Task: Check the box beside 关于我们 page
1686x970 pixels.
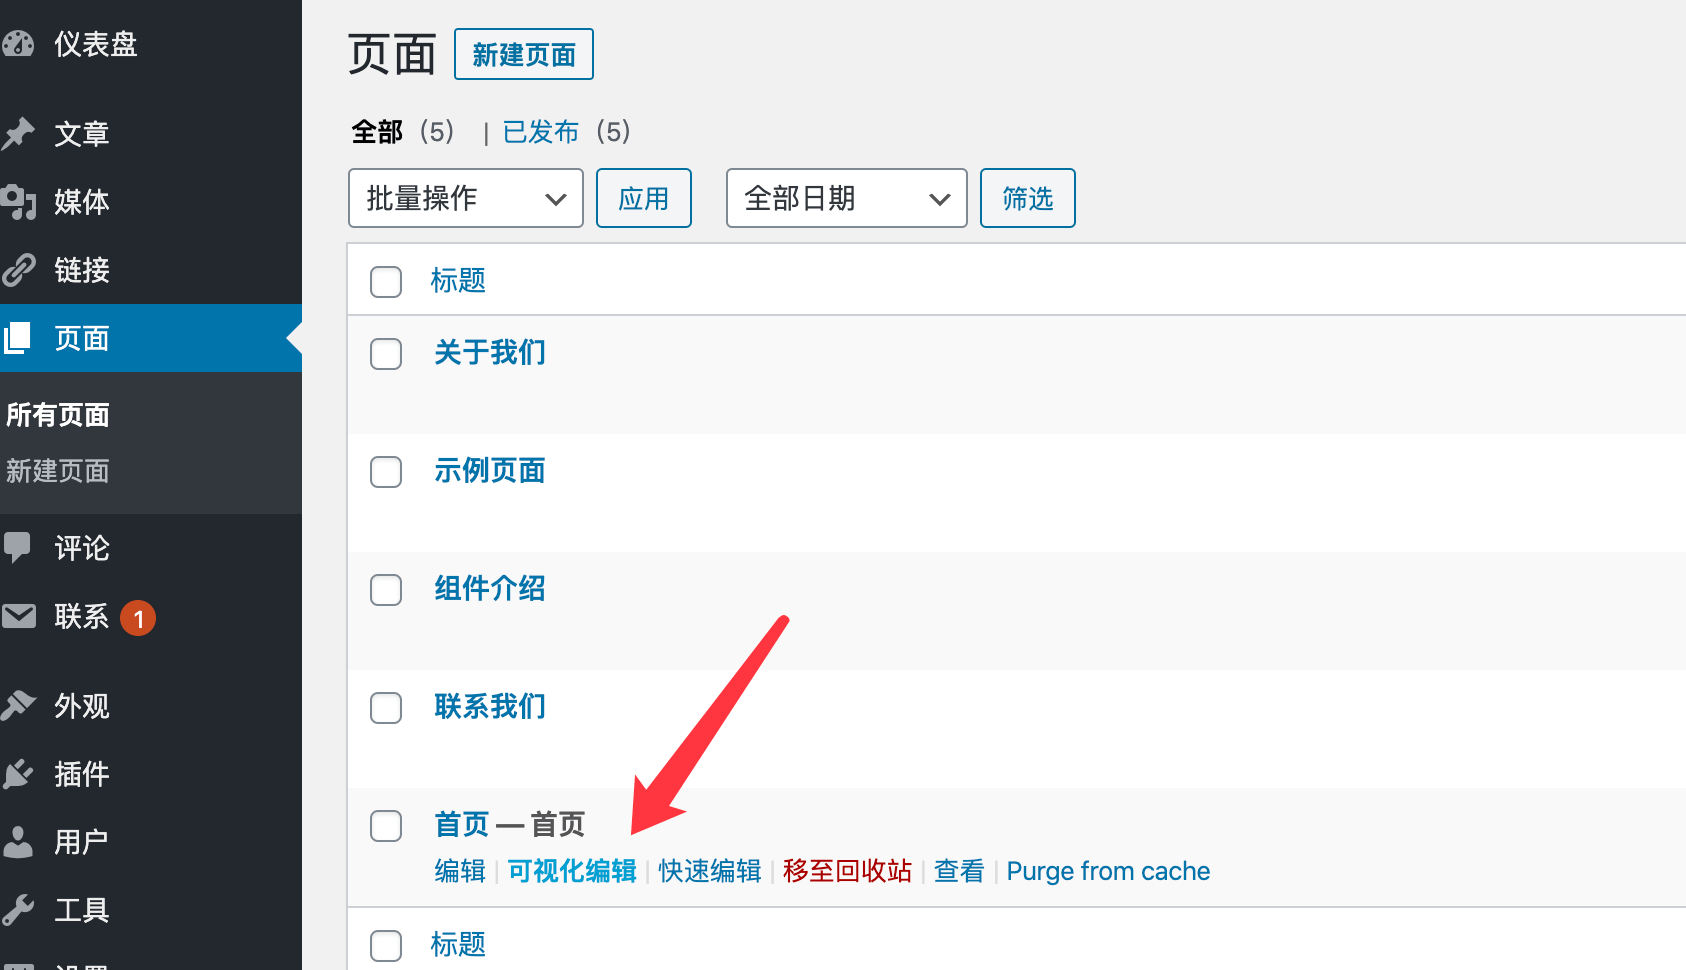Action: tap(386, 354)
